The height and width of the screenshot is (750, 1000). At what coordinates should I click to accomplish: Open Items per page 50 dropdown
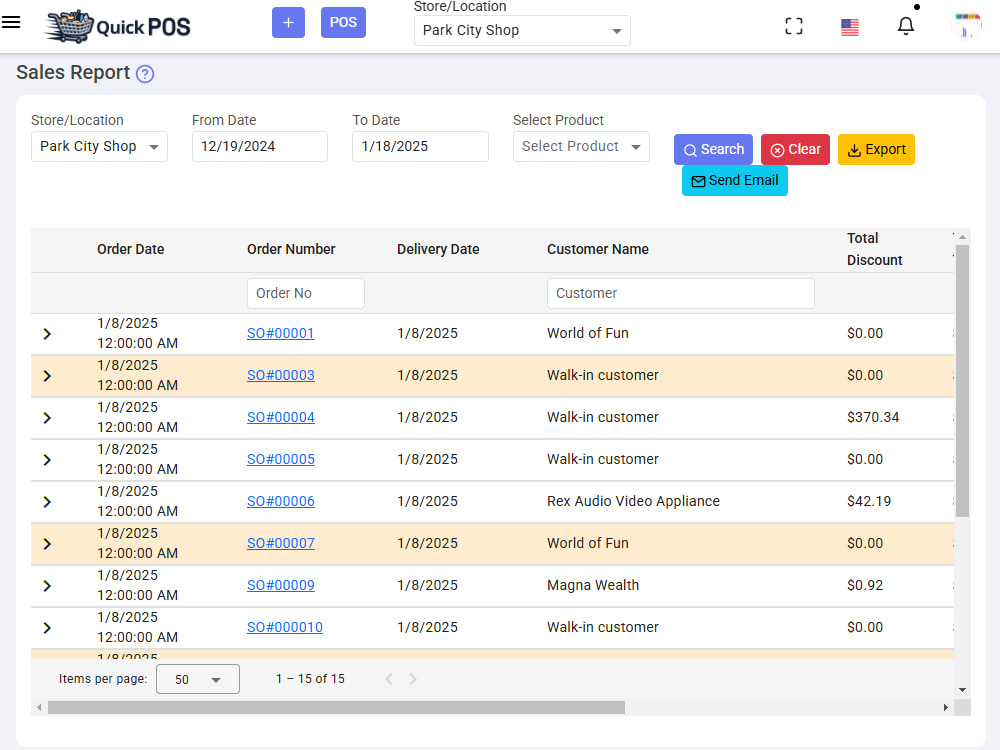[x=198, y=679]
